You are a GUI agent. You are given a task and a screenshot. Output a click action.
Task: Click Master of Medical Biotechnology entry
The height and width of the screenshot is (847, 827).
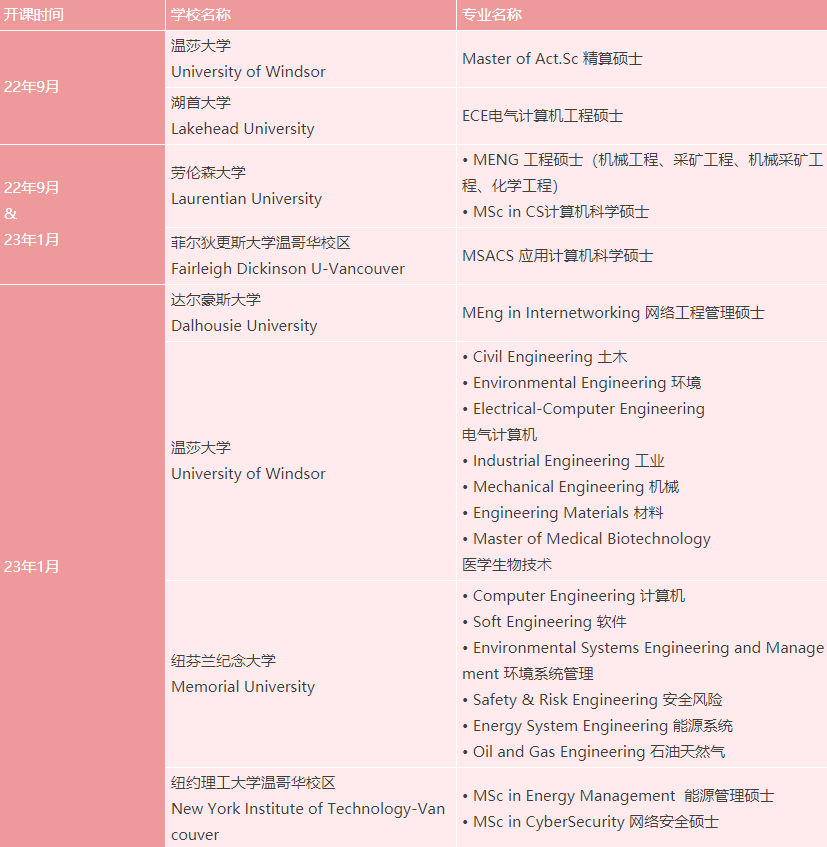591,539
